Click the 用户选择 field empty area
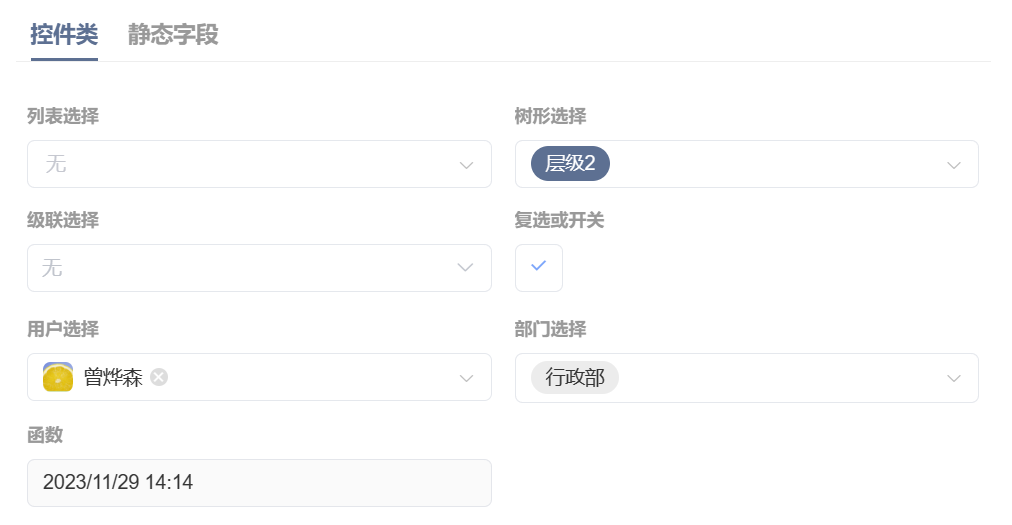The image size is (1012, 525). pos(310,377)
